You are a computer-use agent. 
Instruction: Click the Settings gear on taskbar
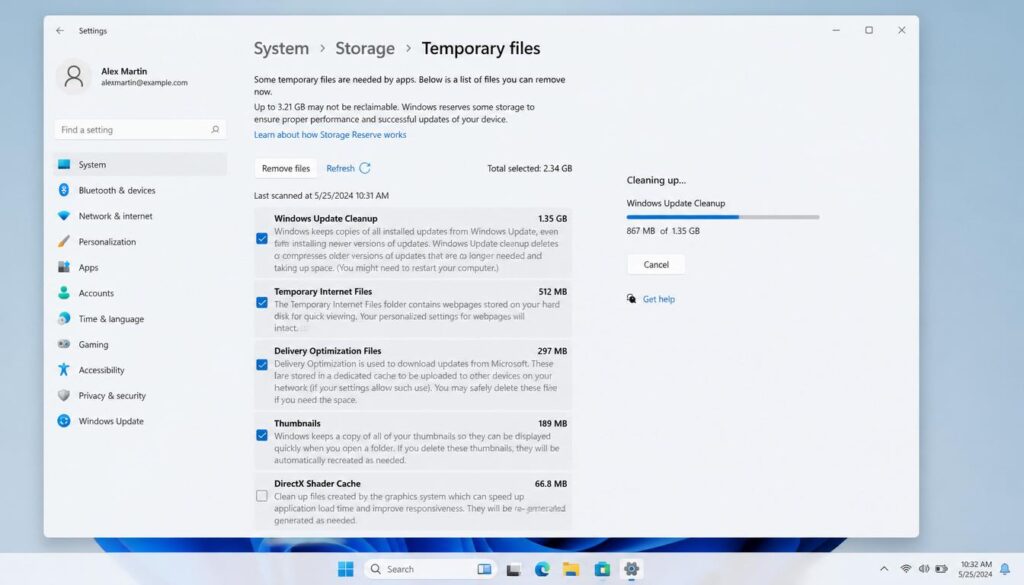coord(632,569)
